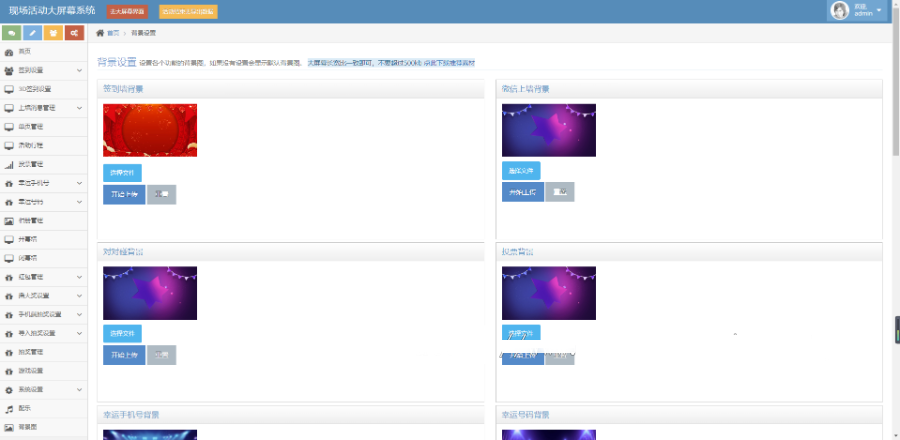Click the green chat shortcut icon
The height and width of the screenshot is (440, 900).
pyautogui.click(x=12, y=33)
